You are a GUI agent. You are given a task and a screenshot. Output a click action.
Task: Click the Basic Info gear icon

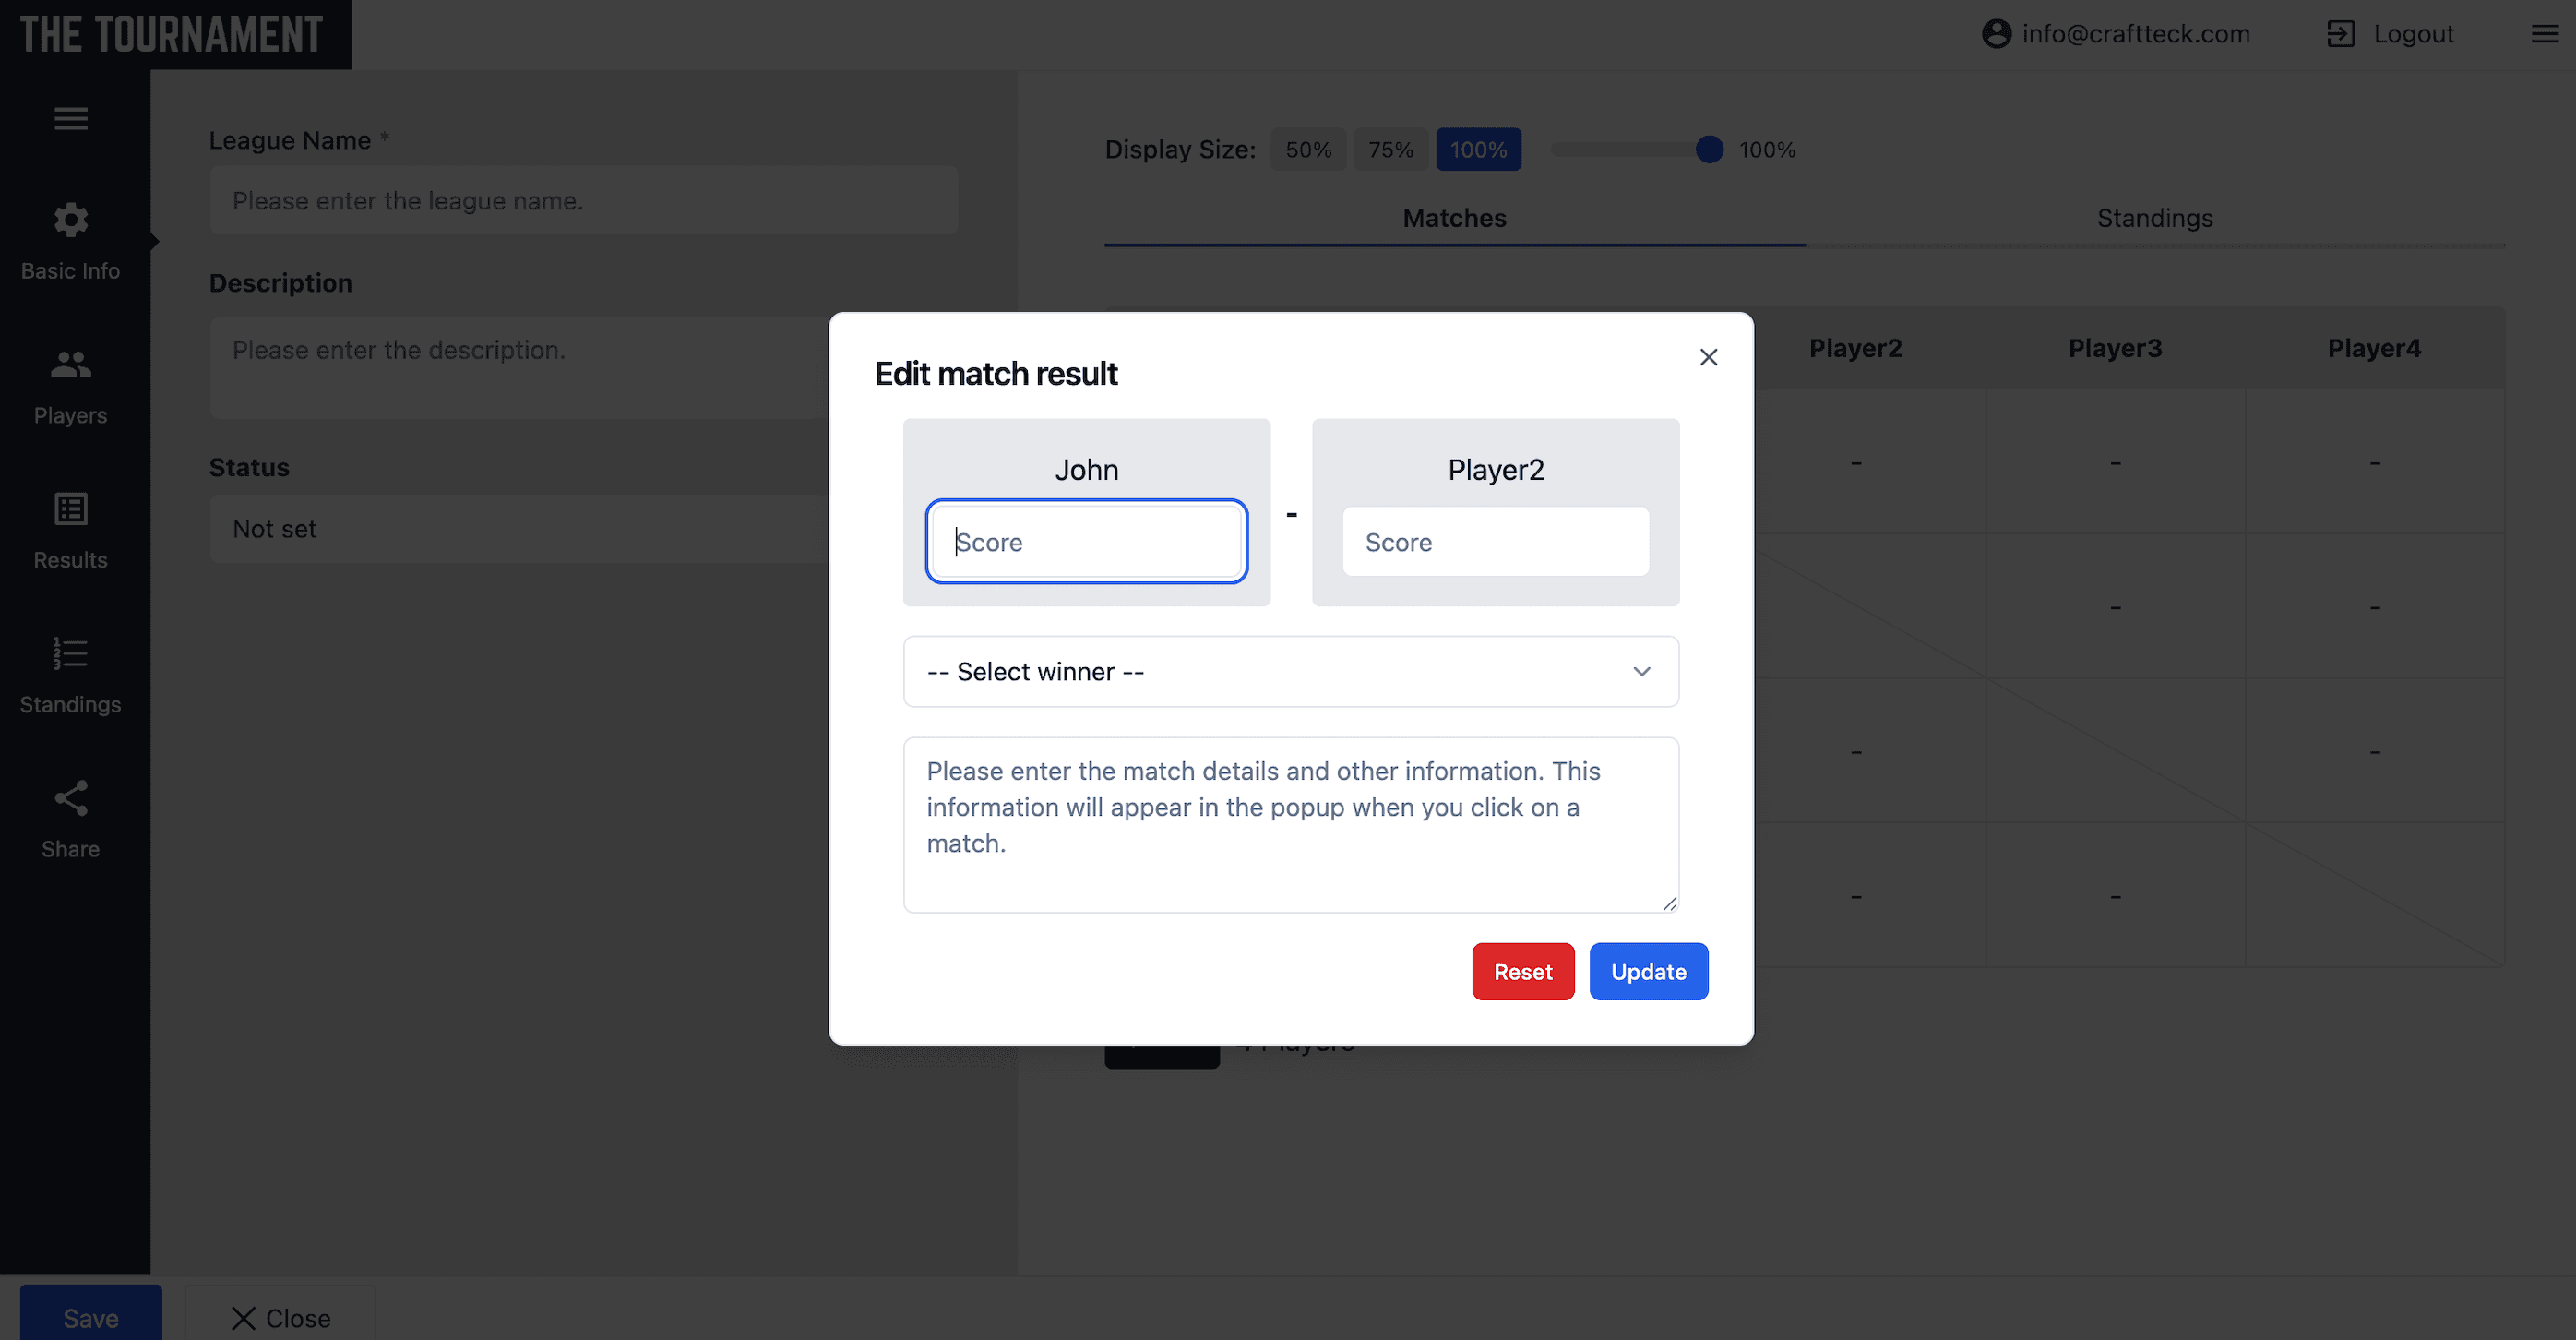click(70, 220)
